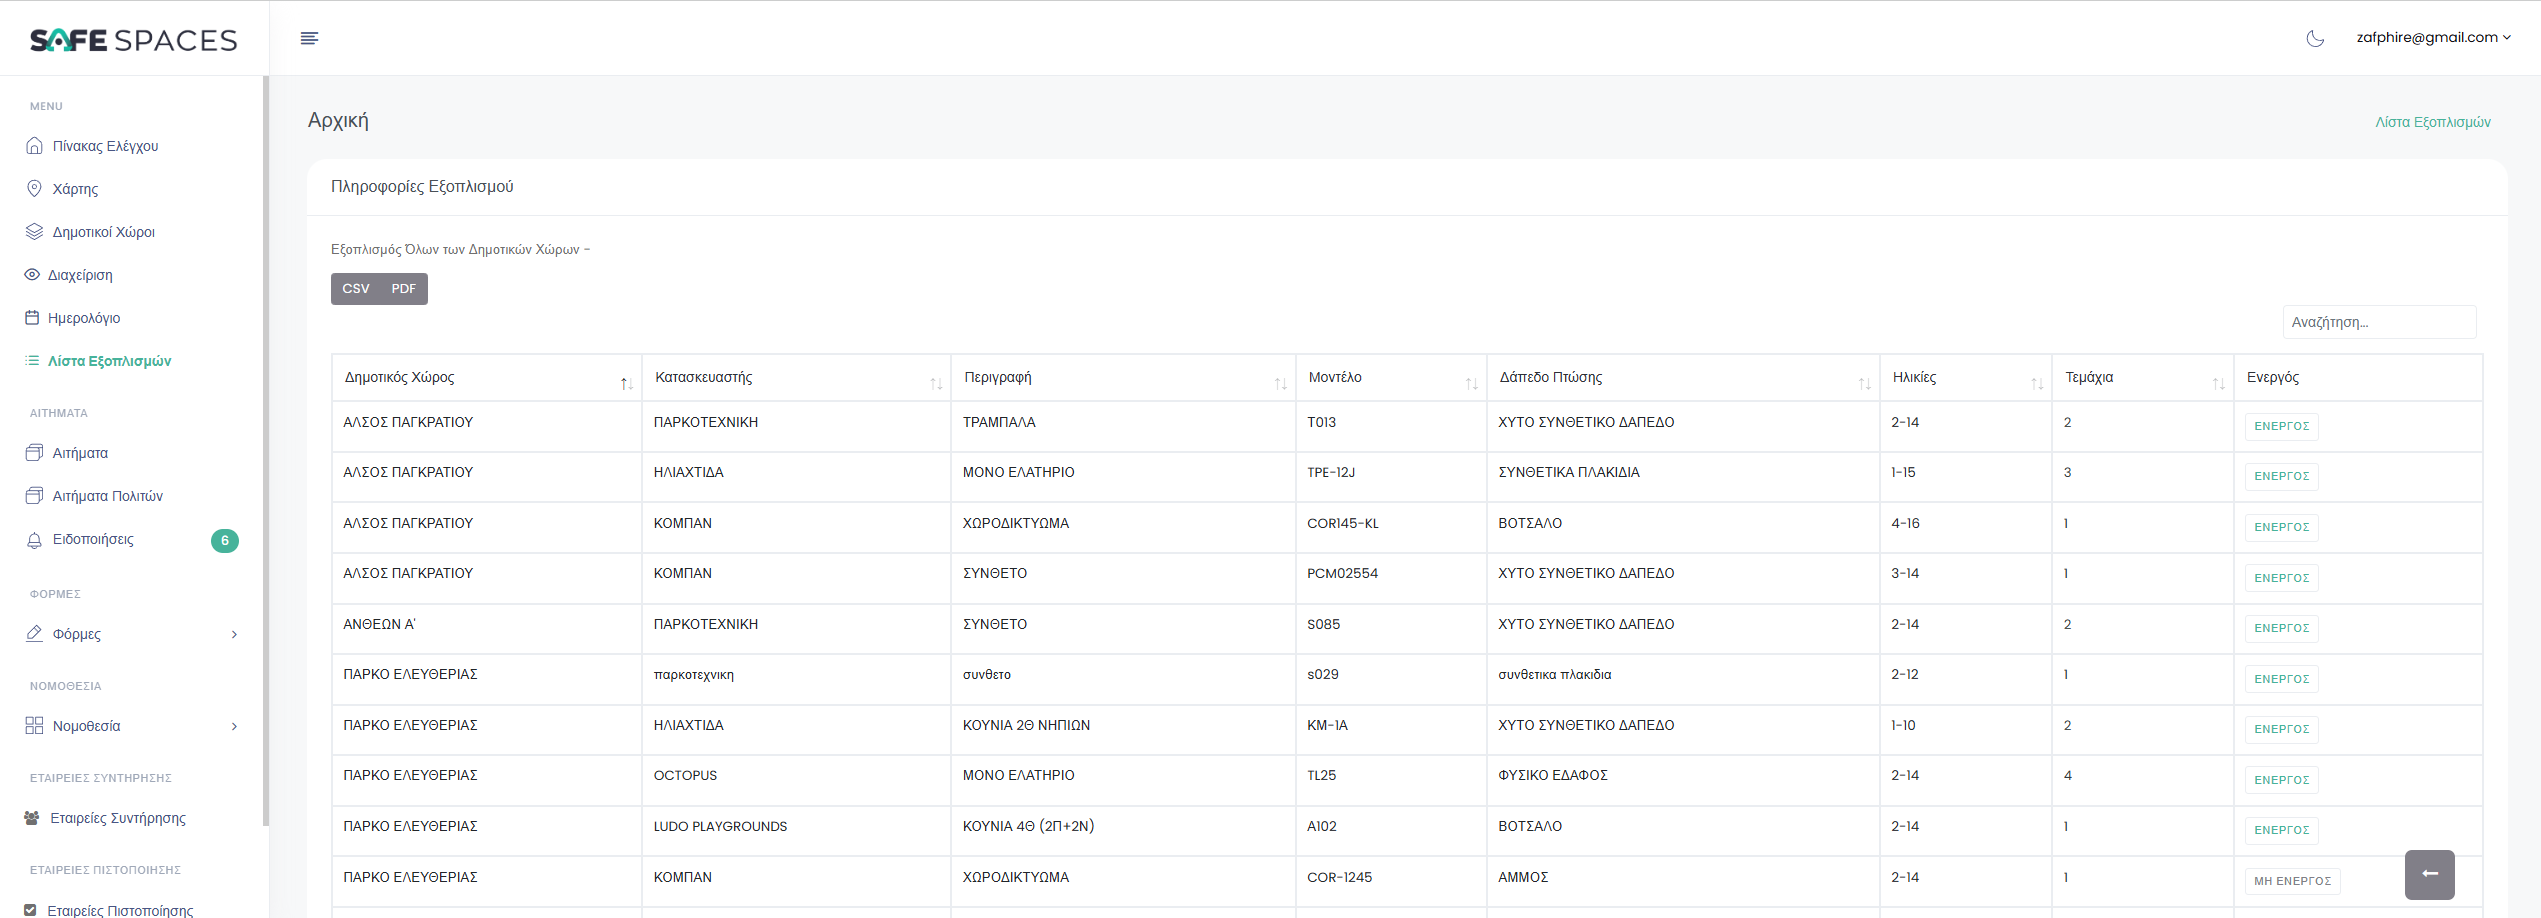Expand the Νομοθεσία submenu
2541x918 pixels.
click(234, 726)
